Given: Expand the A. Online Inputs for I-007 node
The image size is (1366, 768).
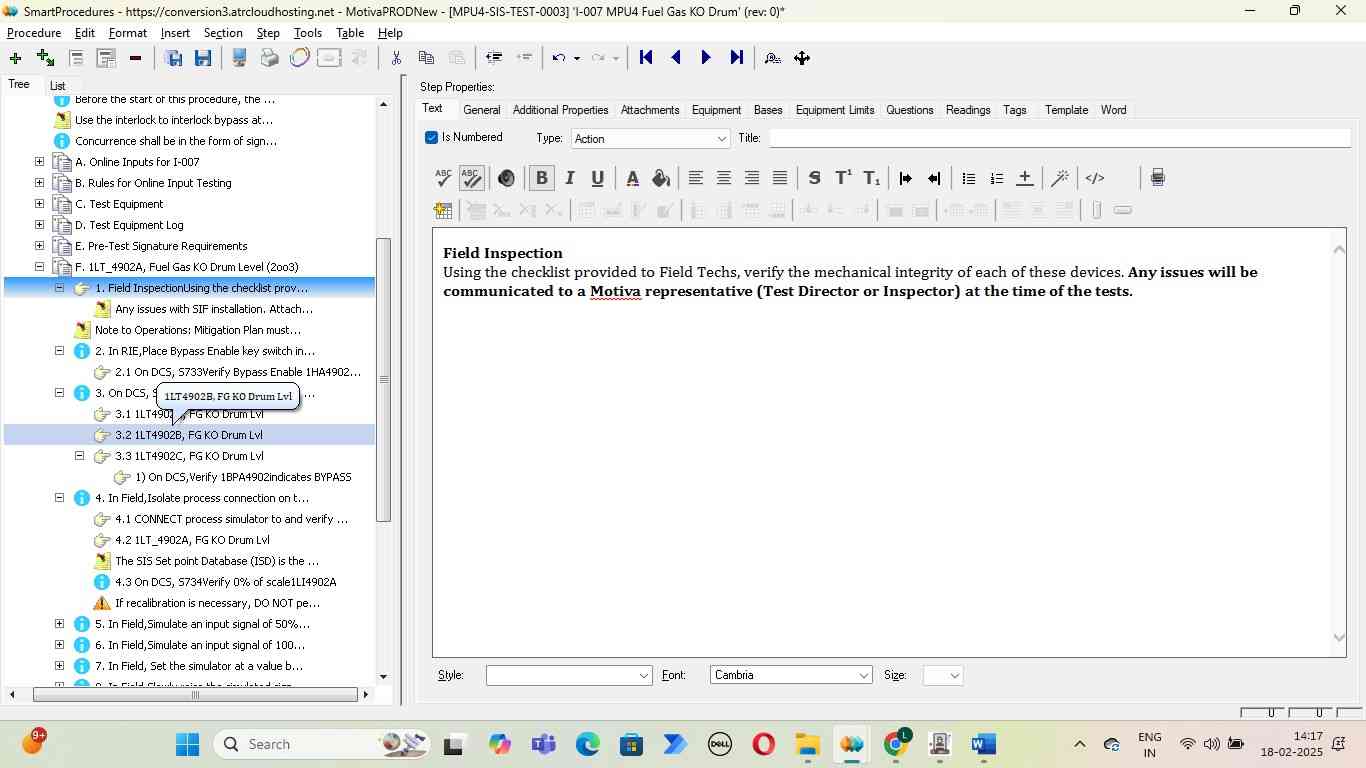Looking at the screenshot, I should tap(39, 162).
